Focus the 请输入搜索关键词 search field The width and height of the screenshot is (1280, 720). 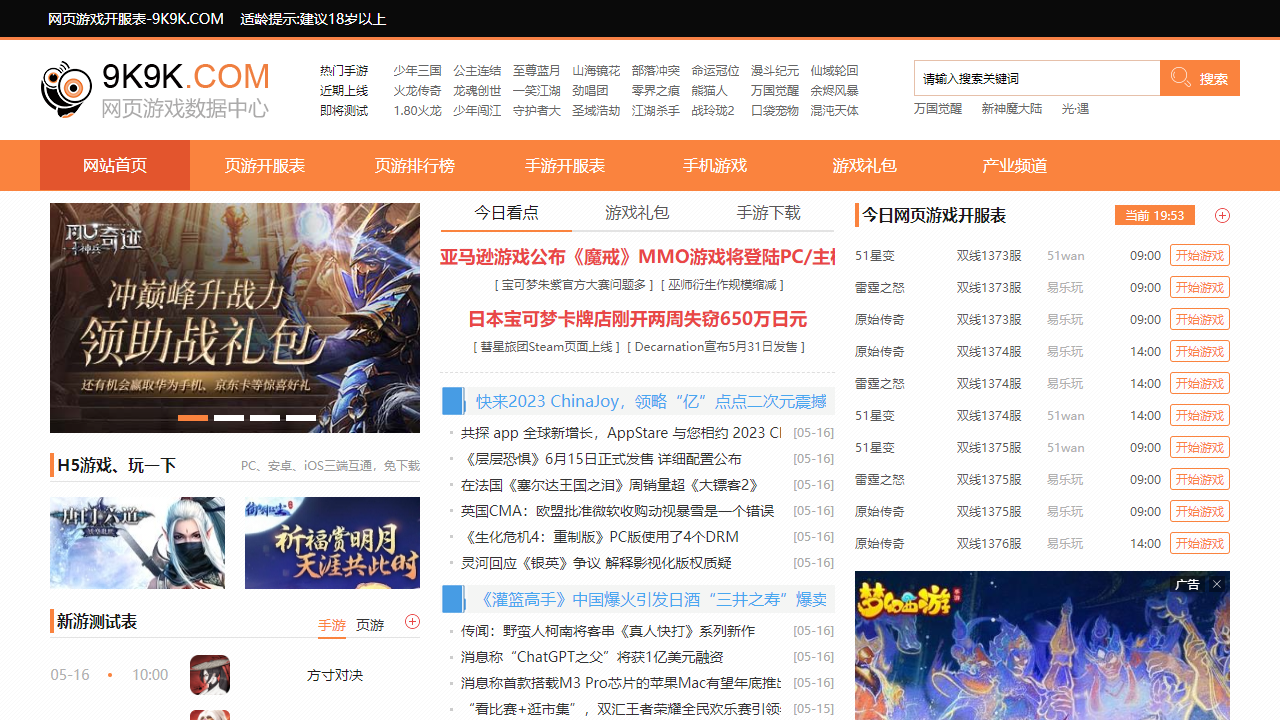(x=1037, y=78)
